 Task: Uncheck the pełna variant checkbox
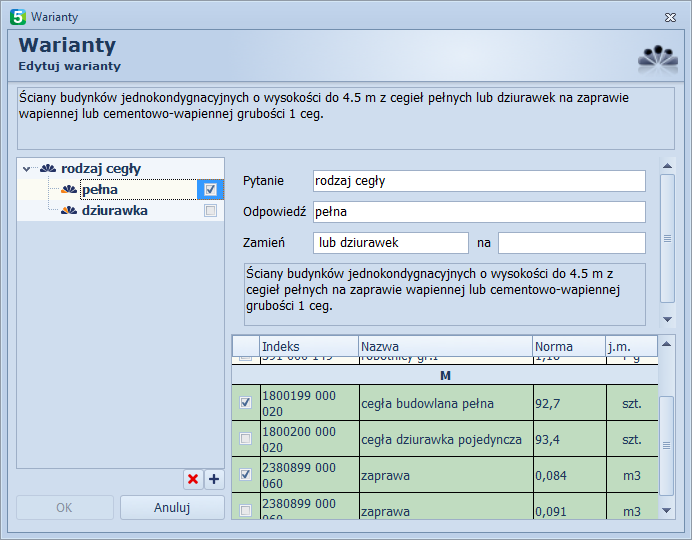210,190
